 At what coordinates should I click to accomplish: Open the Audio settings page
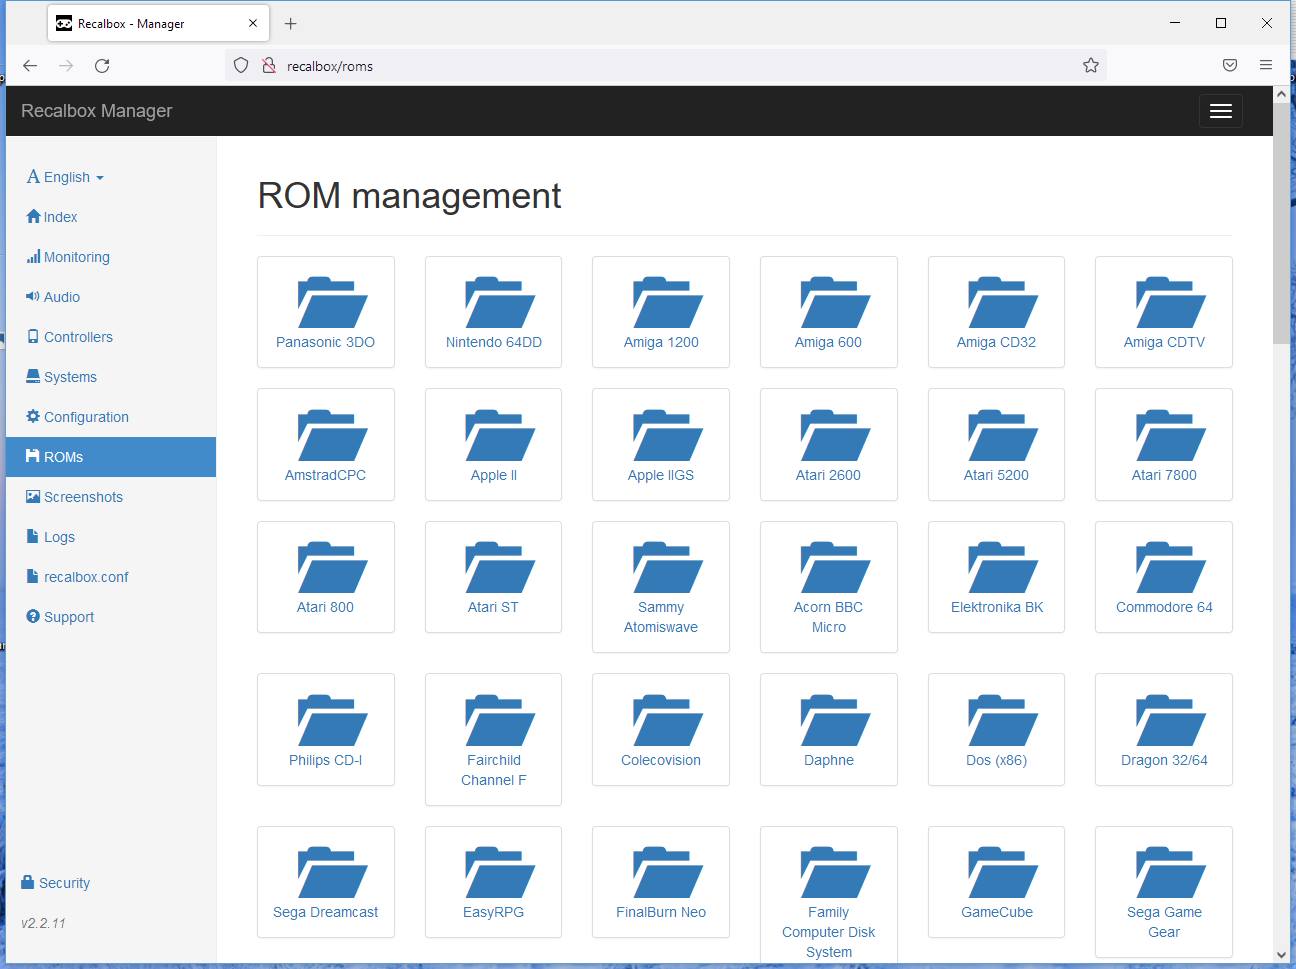coord(53,297)
